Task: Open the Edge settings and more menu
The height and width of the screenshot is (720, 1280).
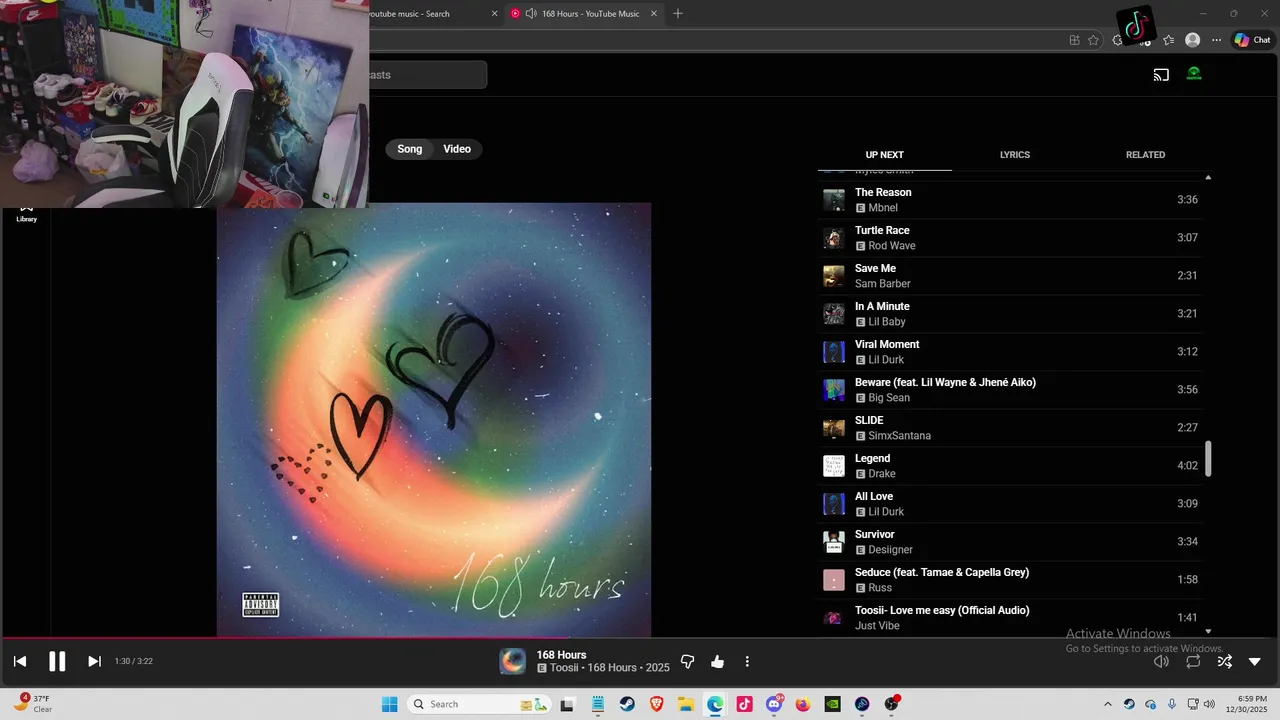Action: click(x=1216, y=40)
